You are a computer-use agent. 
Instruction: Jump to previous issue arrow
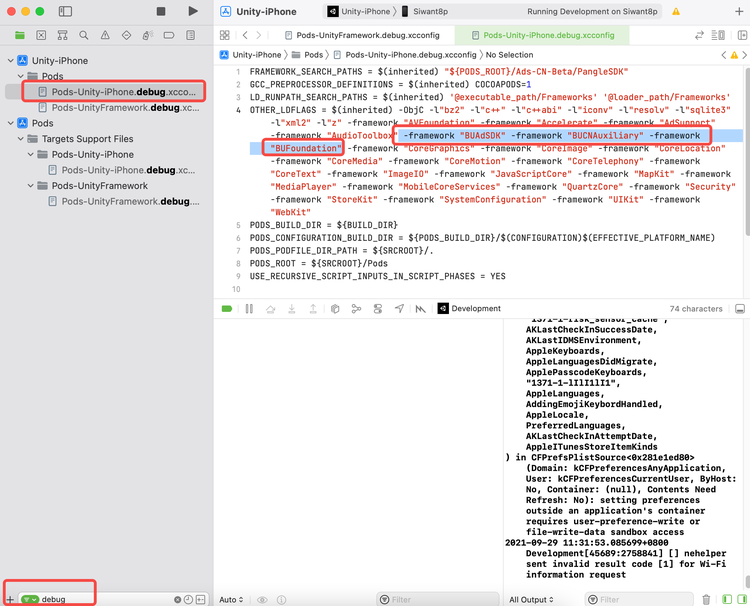tap(724, 55)
